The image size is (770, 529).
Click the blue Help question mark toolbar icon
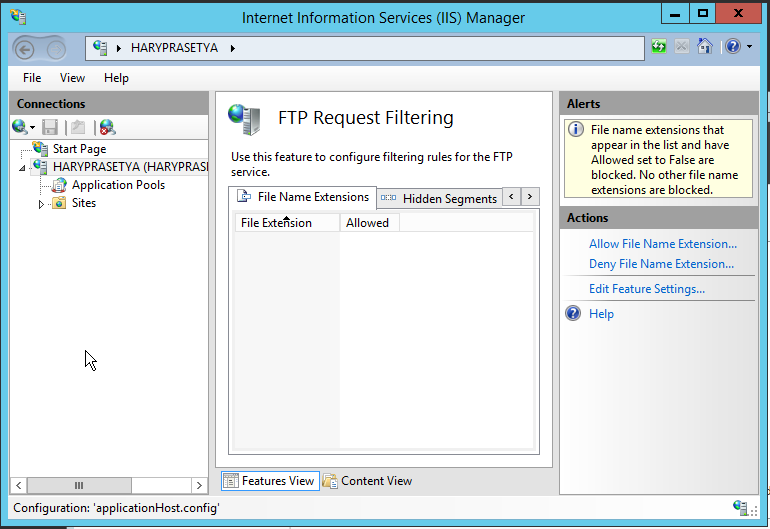(x=732, y=47)
